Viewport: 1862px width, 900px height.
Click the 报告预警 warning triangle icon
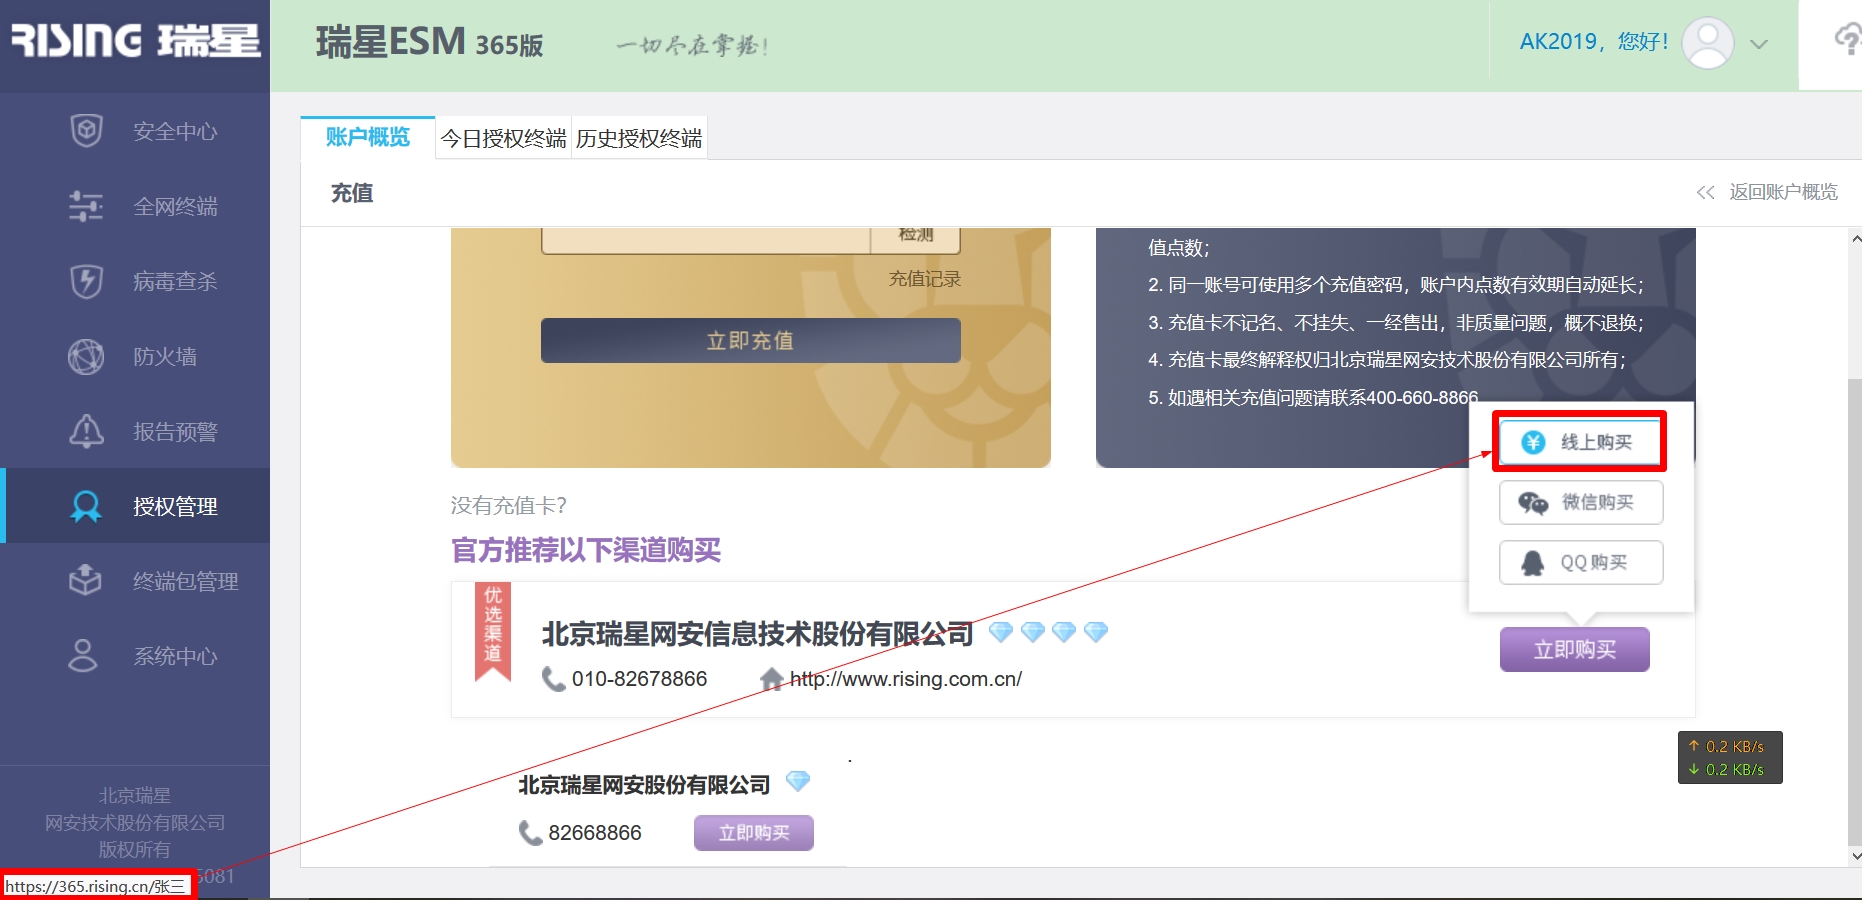(x=86, y=431)
